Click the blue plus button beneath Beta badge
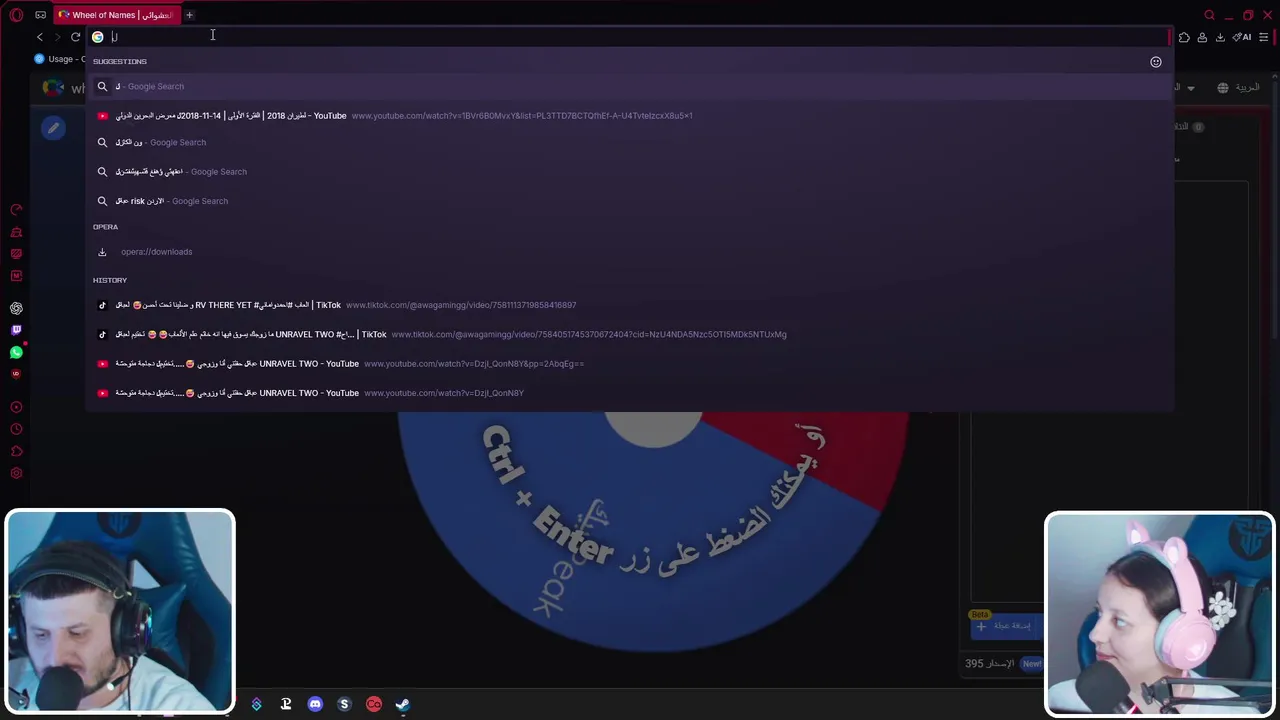1280x720 pixels. [x=1005, y=626]
